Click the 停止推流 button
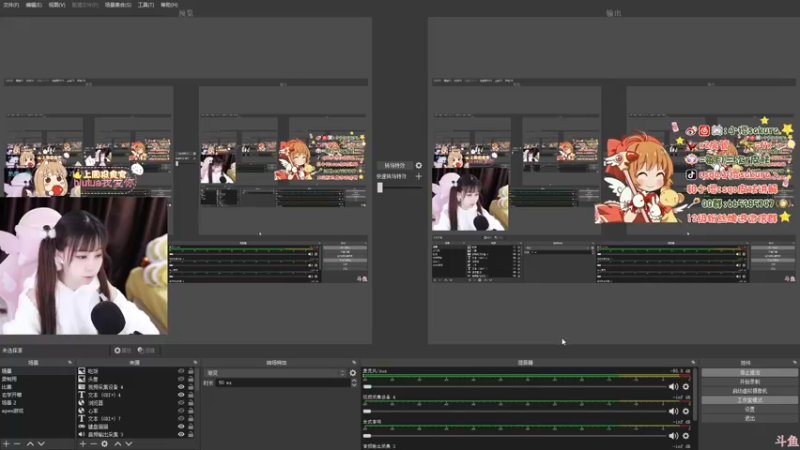800x450 pixels. (749, 372)
